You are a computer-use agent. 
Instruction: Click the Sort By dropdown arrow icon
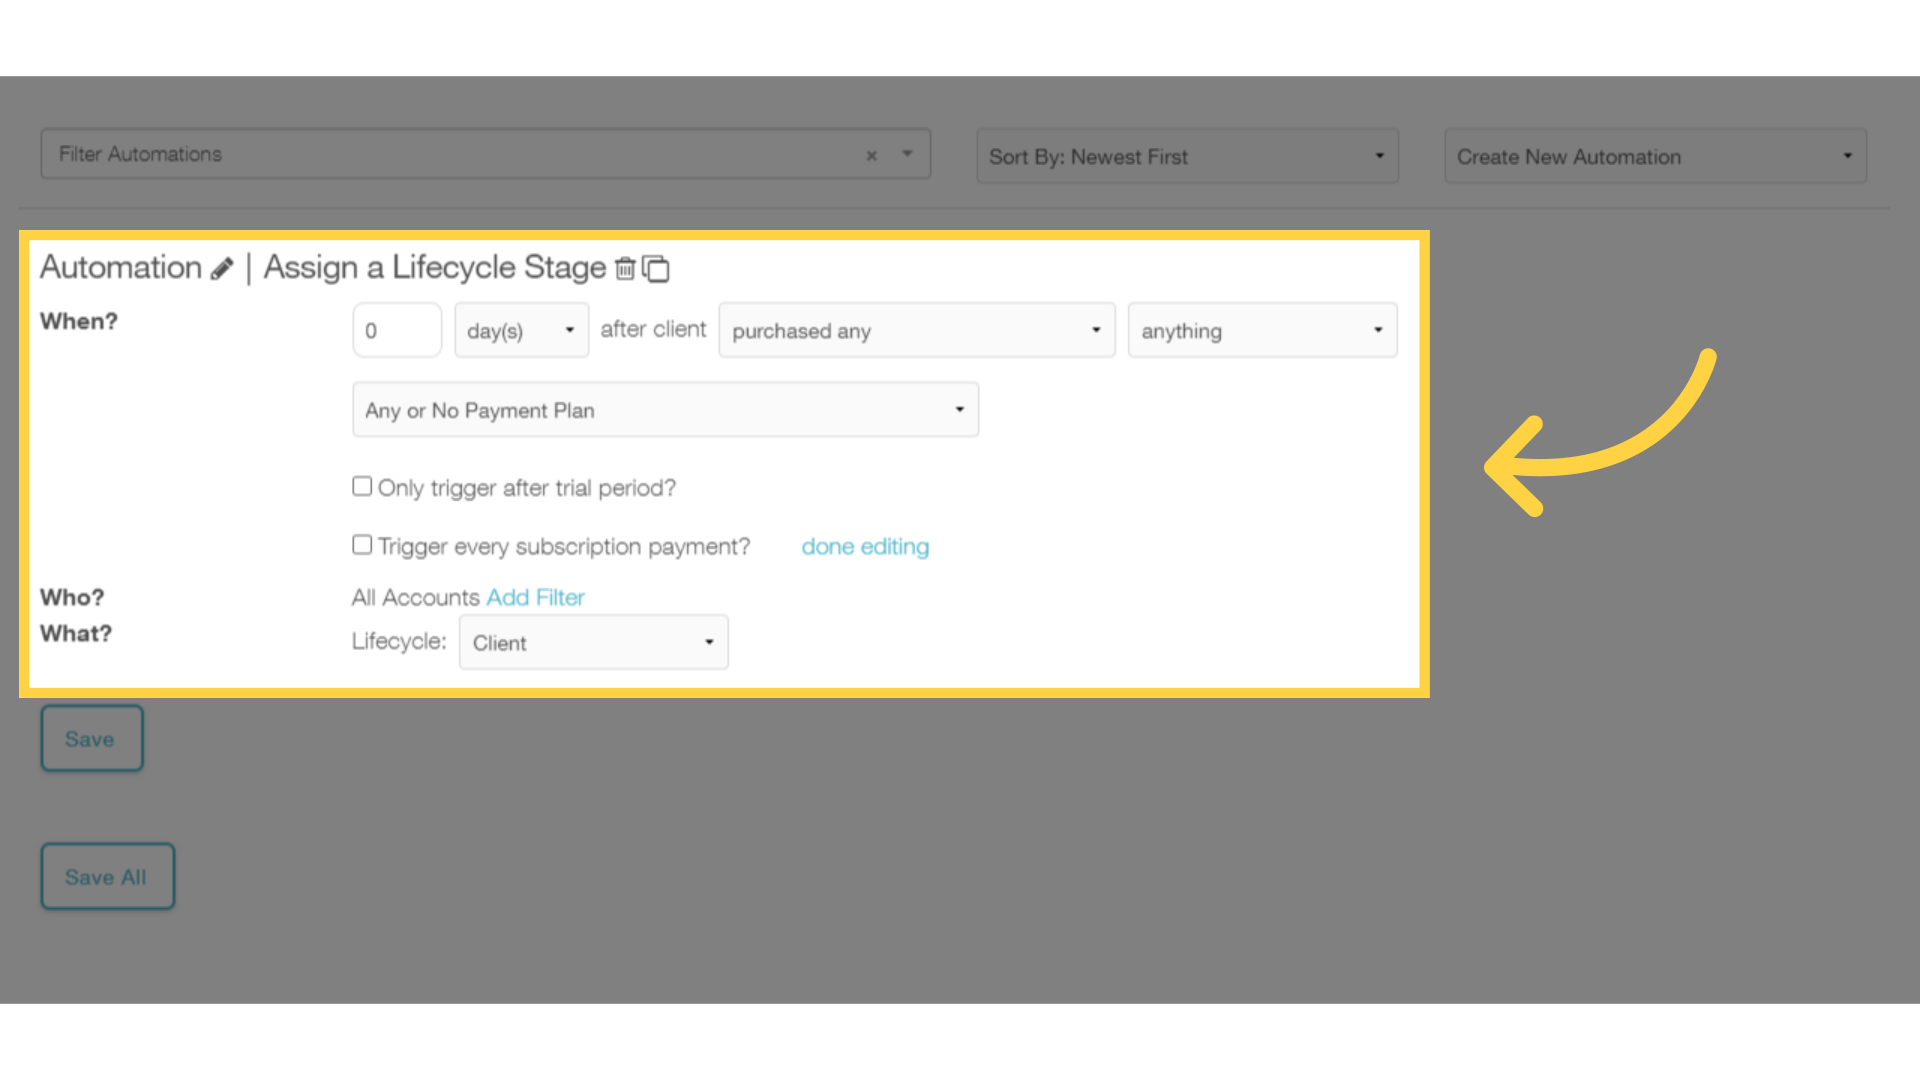(1381, 157)
